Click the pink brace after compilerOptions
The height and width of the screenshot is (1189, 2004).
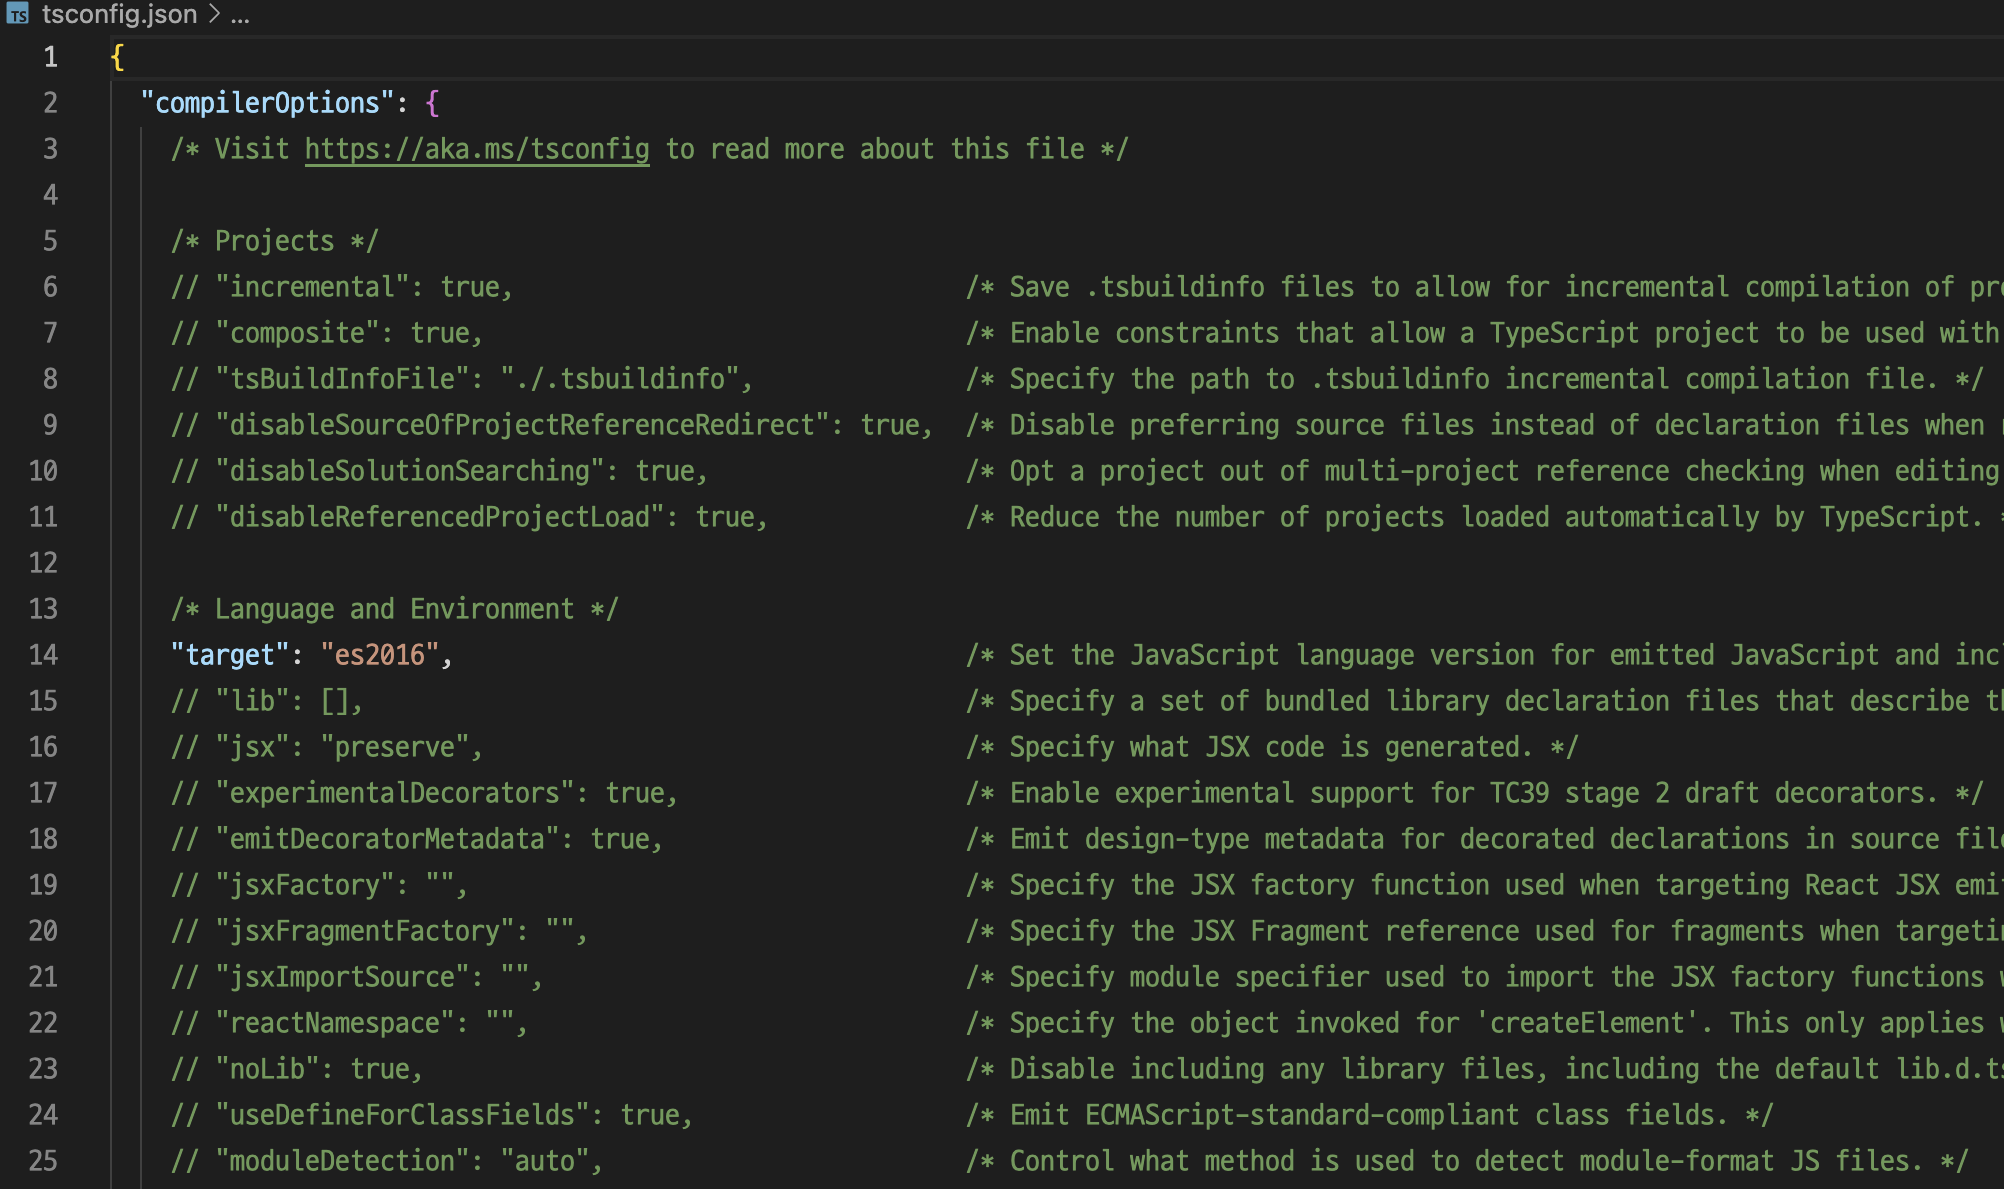point(432,103)
